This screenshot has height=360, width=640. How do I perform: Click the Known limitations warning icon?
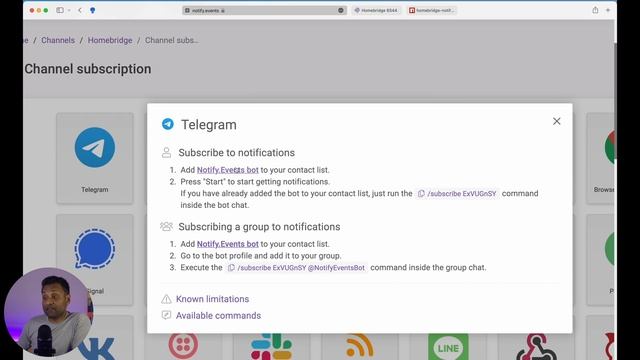click(x=166, y=299)
